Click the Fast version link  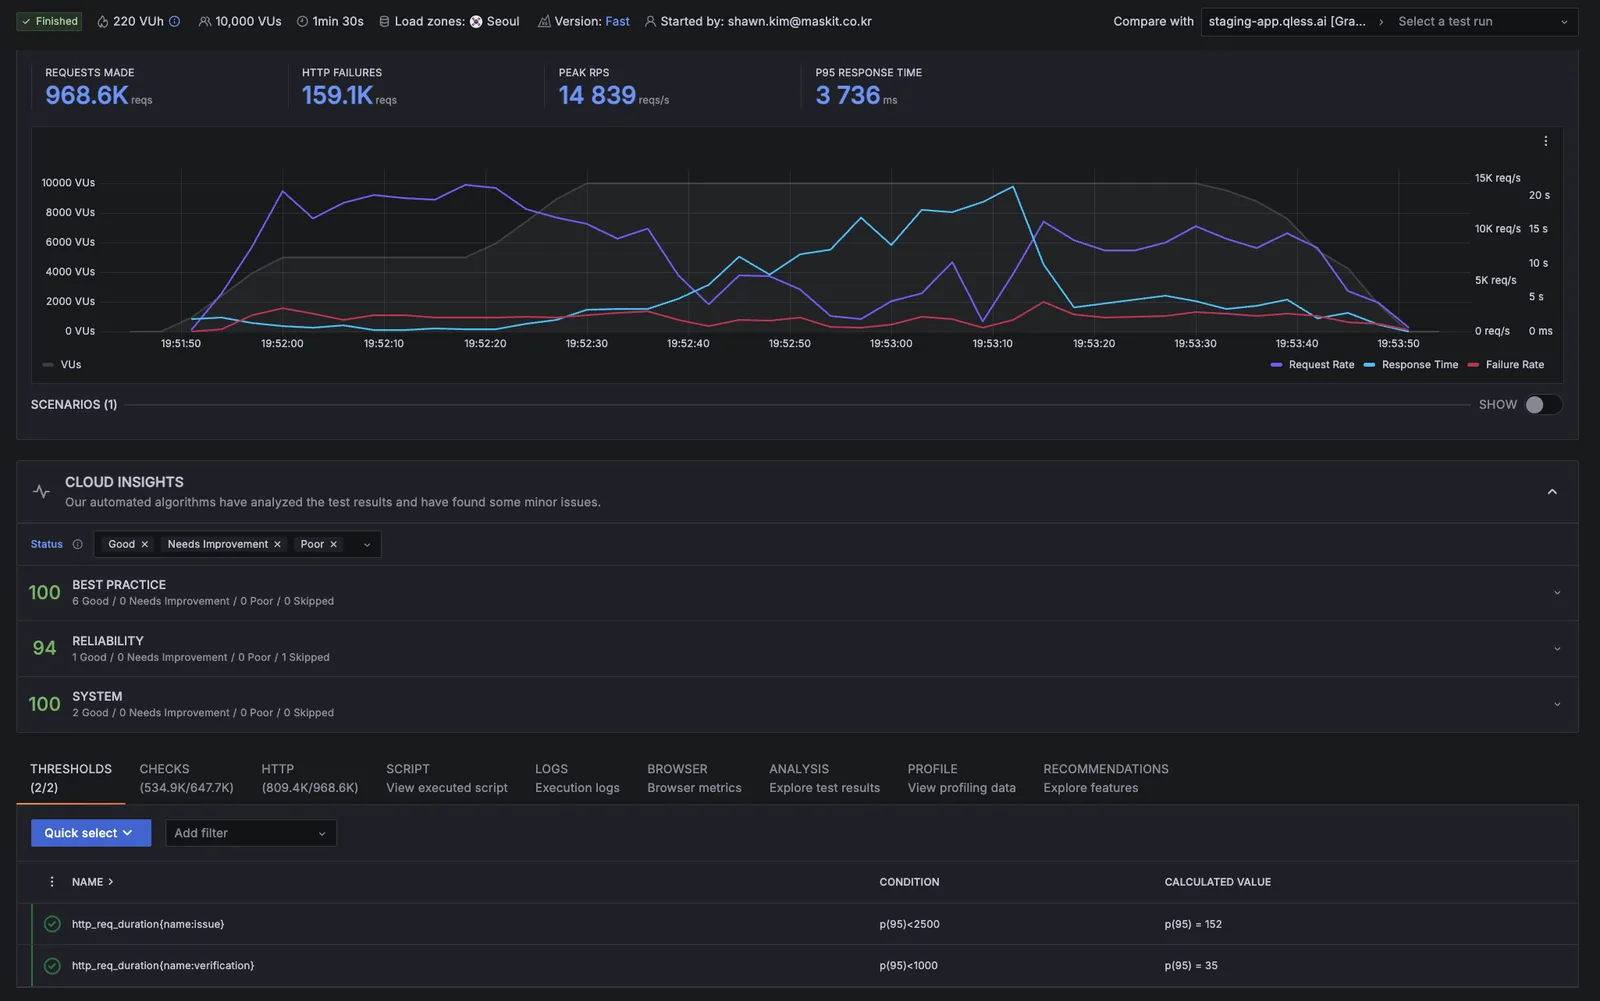coord(617,21)
